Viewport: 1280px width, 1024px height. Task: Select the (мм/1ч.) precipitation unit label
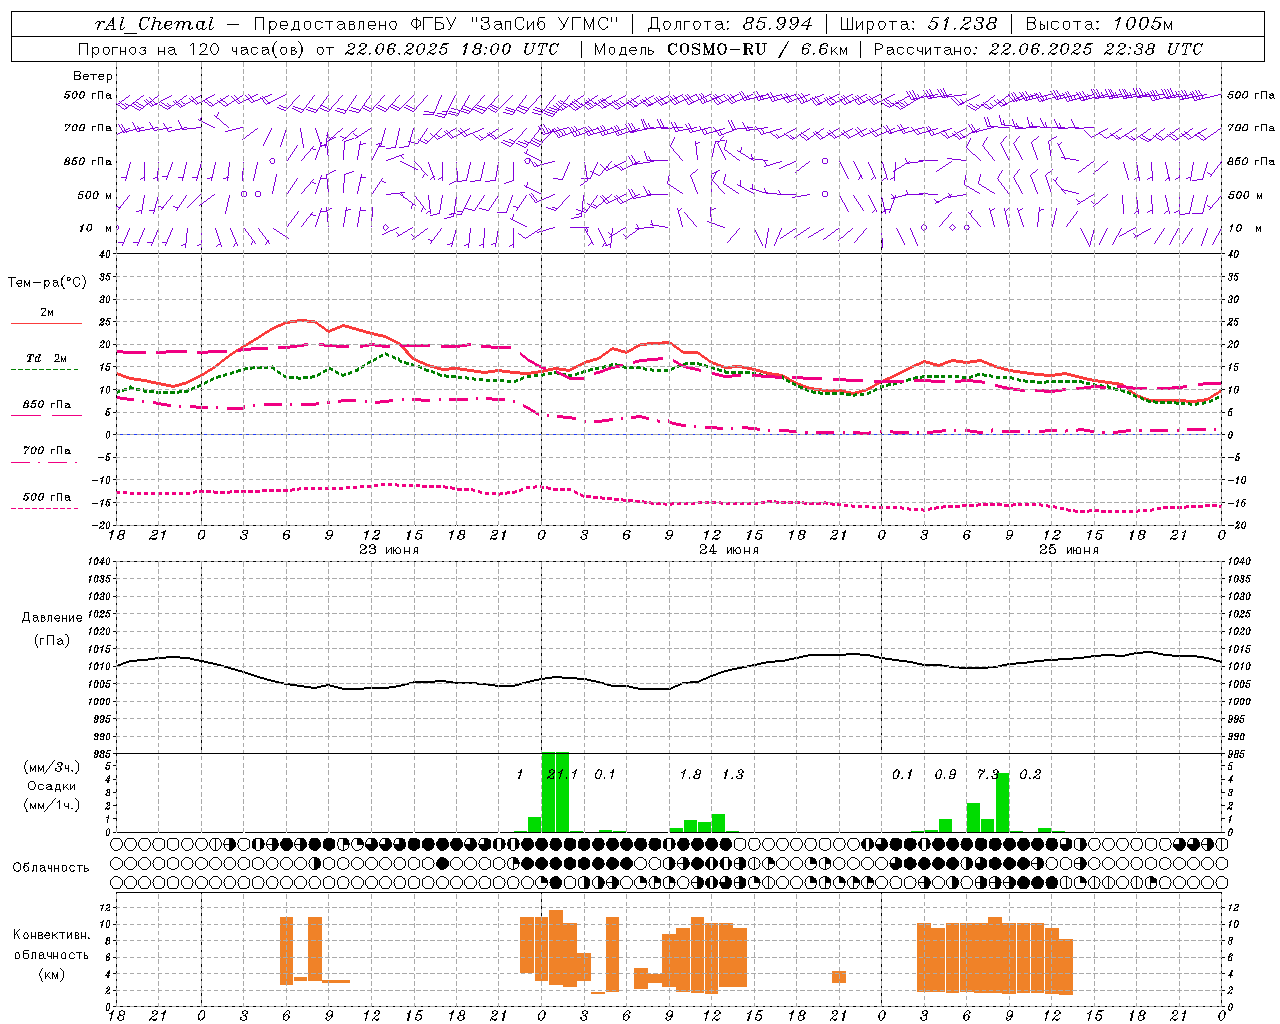[52, 804]
